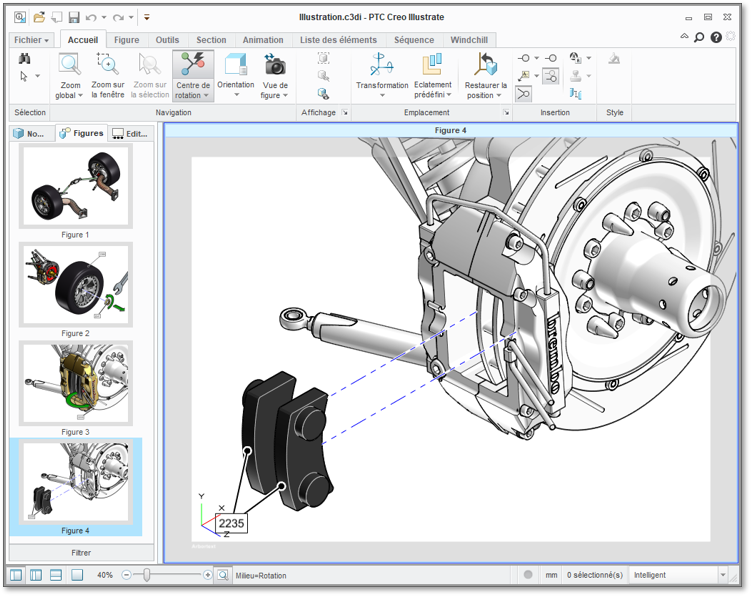Click the zoom slider handle in status bar
The image size is (751, 596).
point(147,575)
